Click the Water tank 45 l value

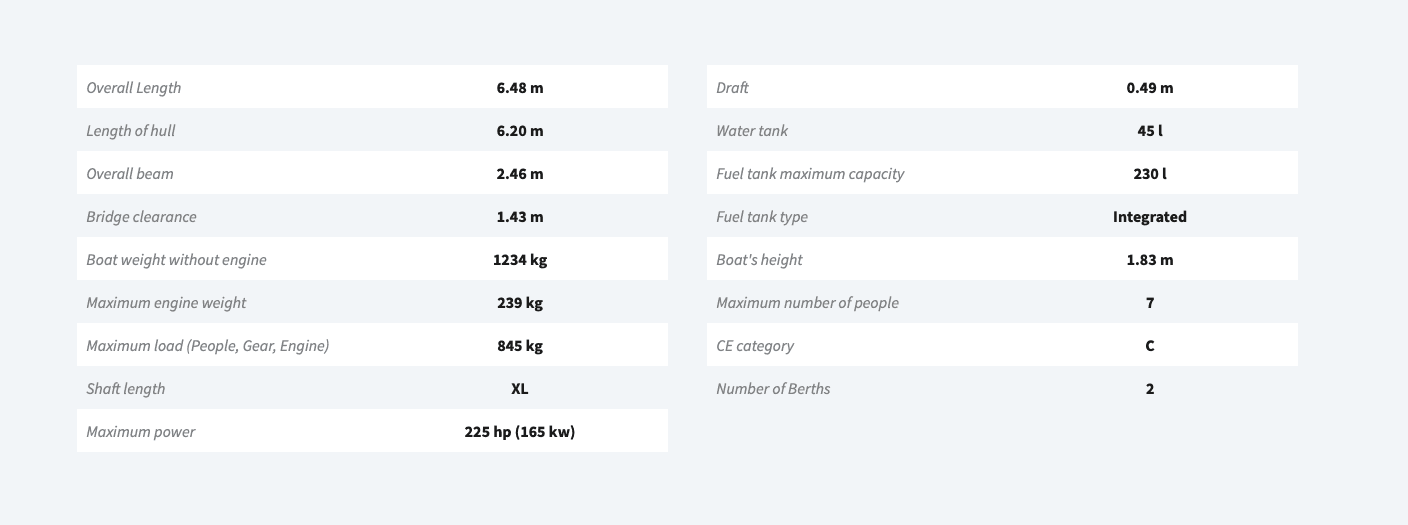pyautogui.click(x=1150, y=130)
